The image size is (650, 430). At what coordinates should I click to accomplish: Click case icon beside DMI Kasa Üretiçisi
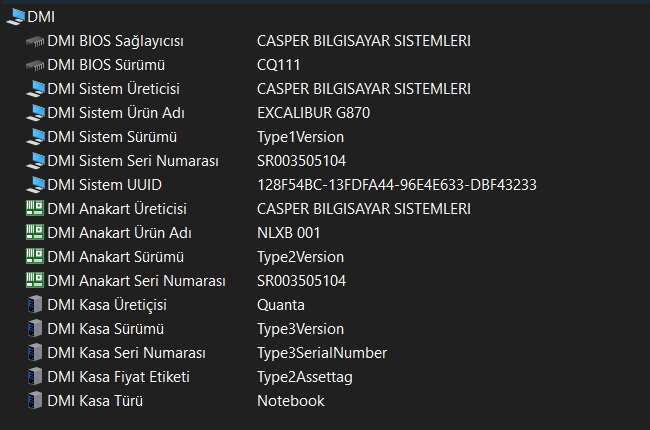click(x=35, y=305)
